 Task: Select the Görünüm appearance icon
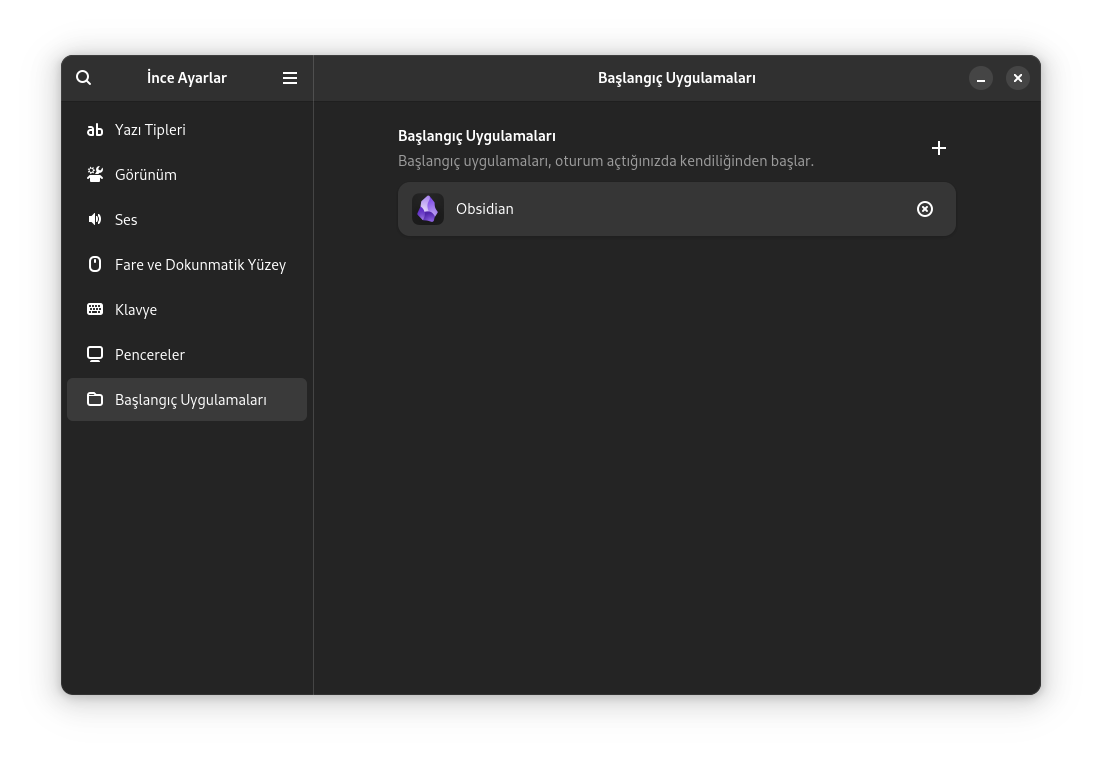[95, 174]
